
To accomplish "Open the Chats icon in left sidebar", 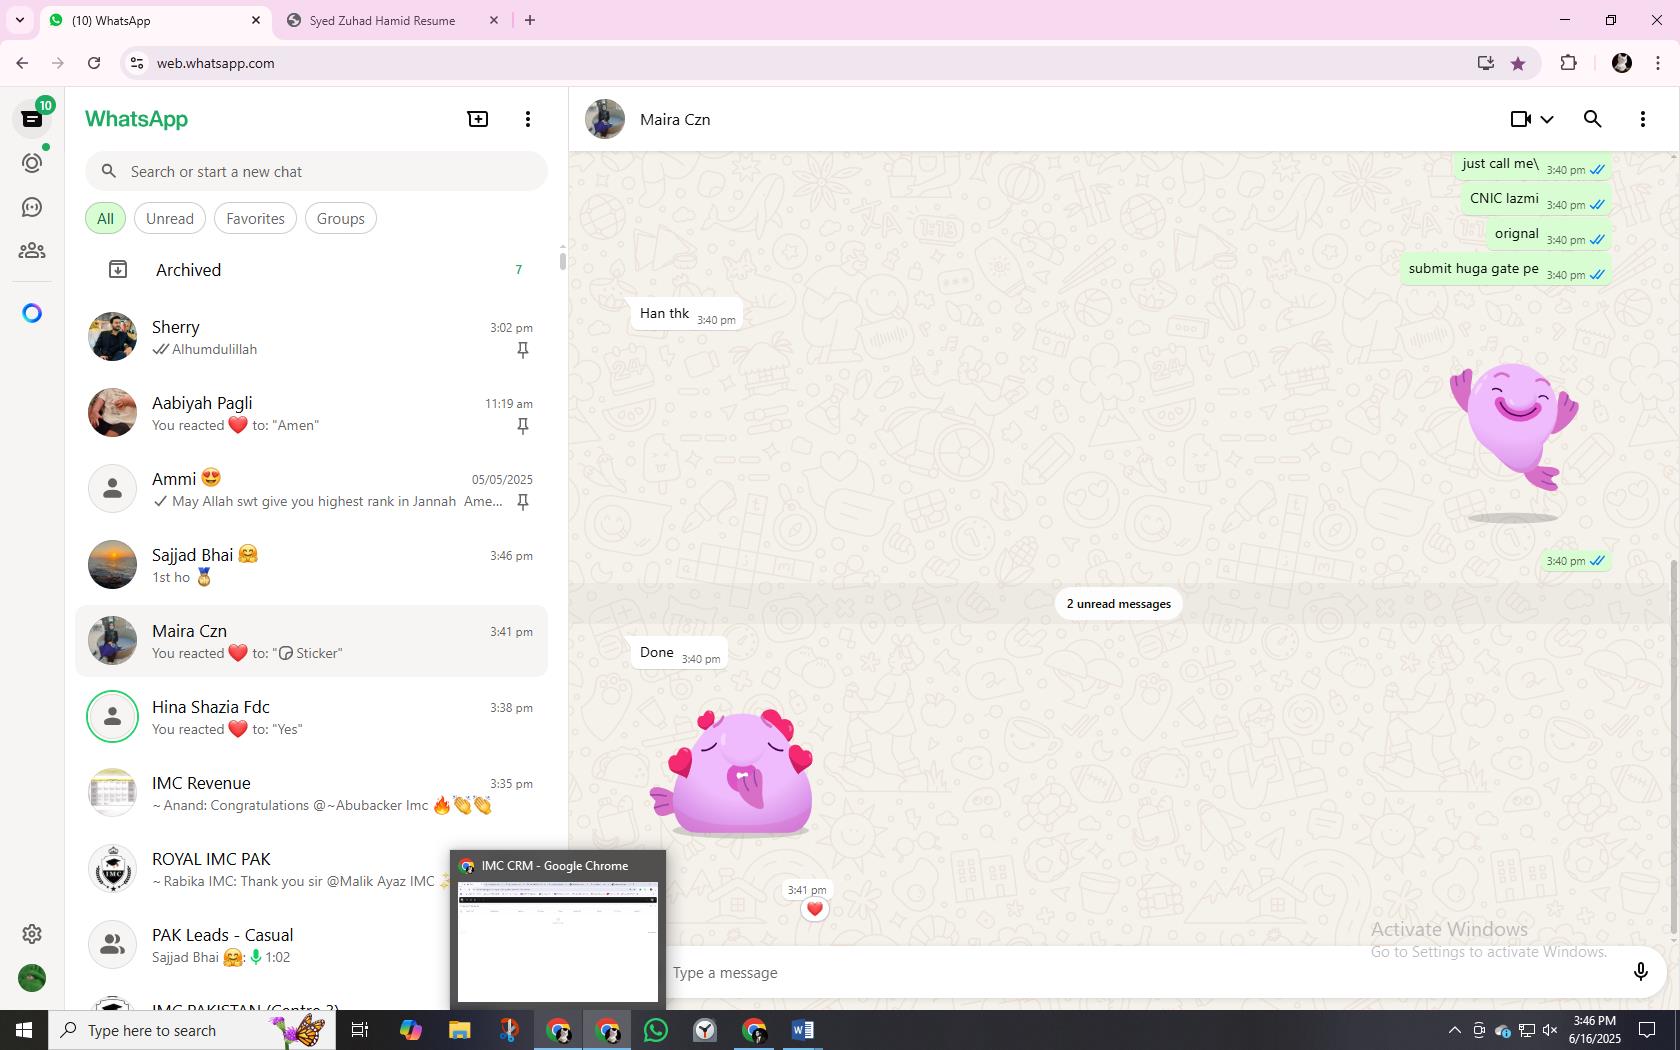I will pos(32,119).
